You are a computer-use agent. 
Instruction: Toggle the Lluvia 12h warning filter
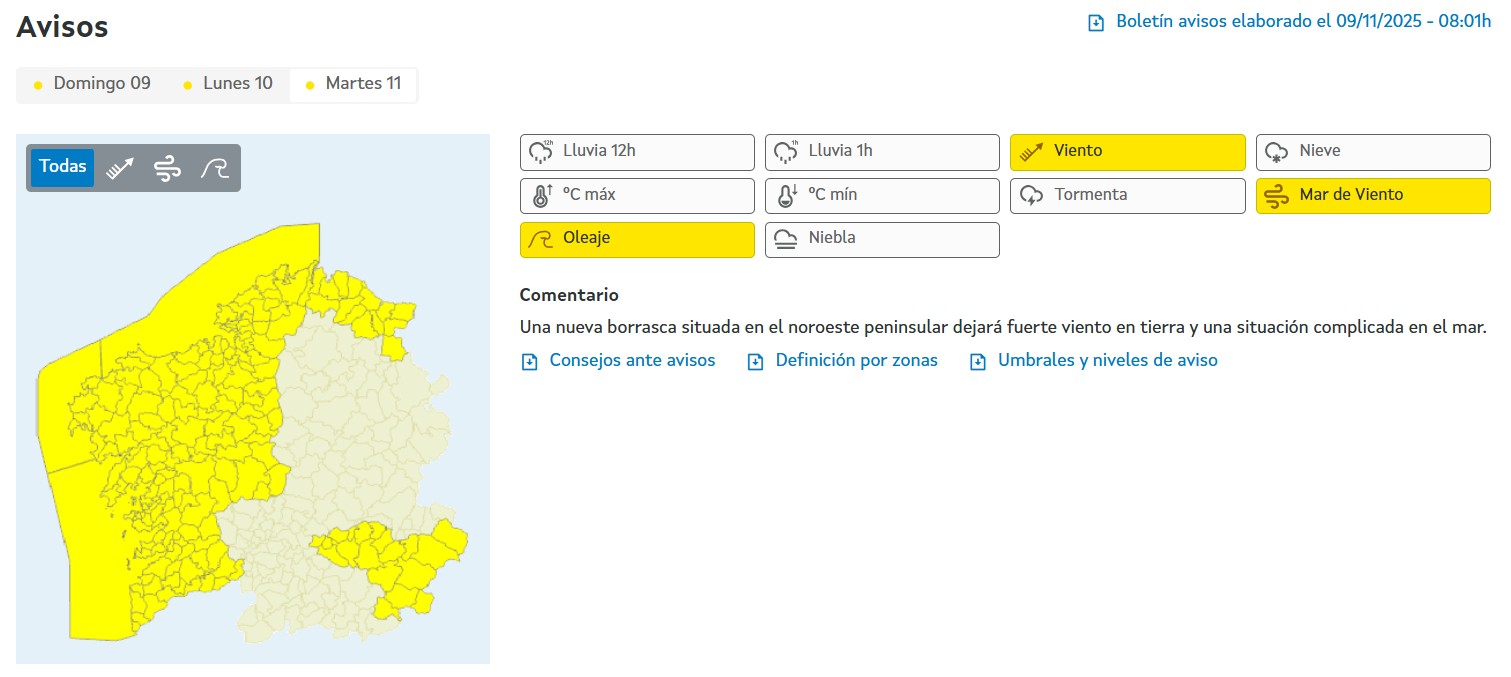[637, 152]
